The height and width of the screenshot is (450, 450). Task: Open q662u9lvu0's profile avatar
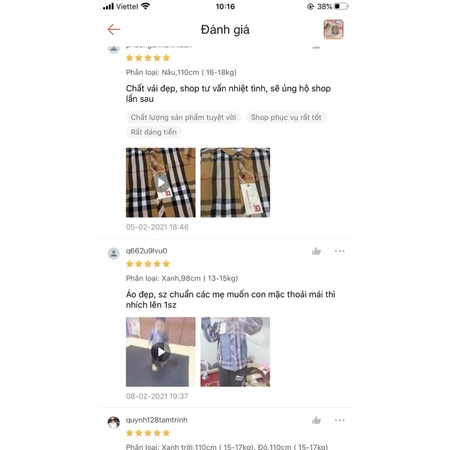click(x=114, y=253)
